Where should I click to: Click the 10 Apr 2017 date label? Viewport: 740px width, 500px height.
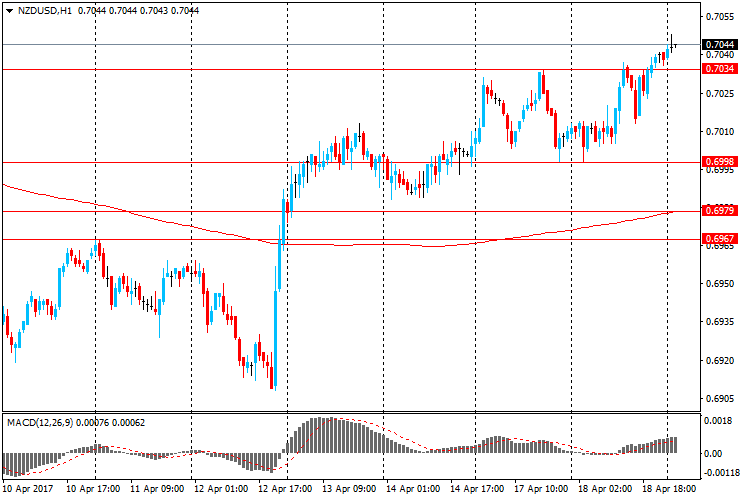28,489
